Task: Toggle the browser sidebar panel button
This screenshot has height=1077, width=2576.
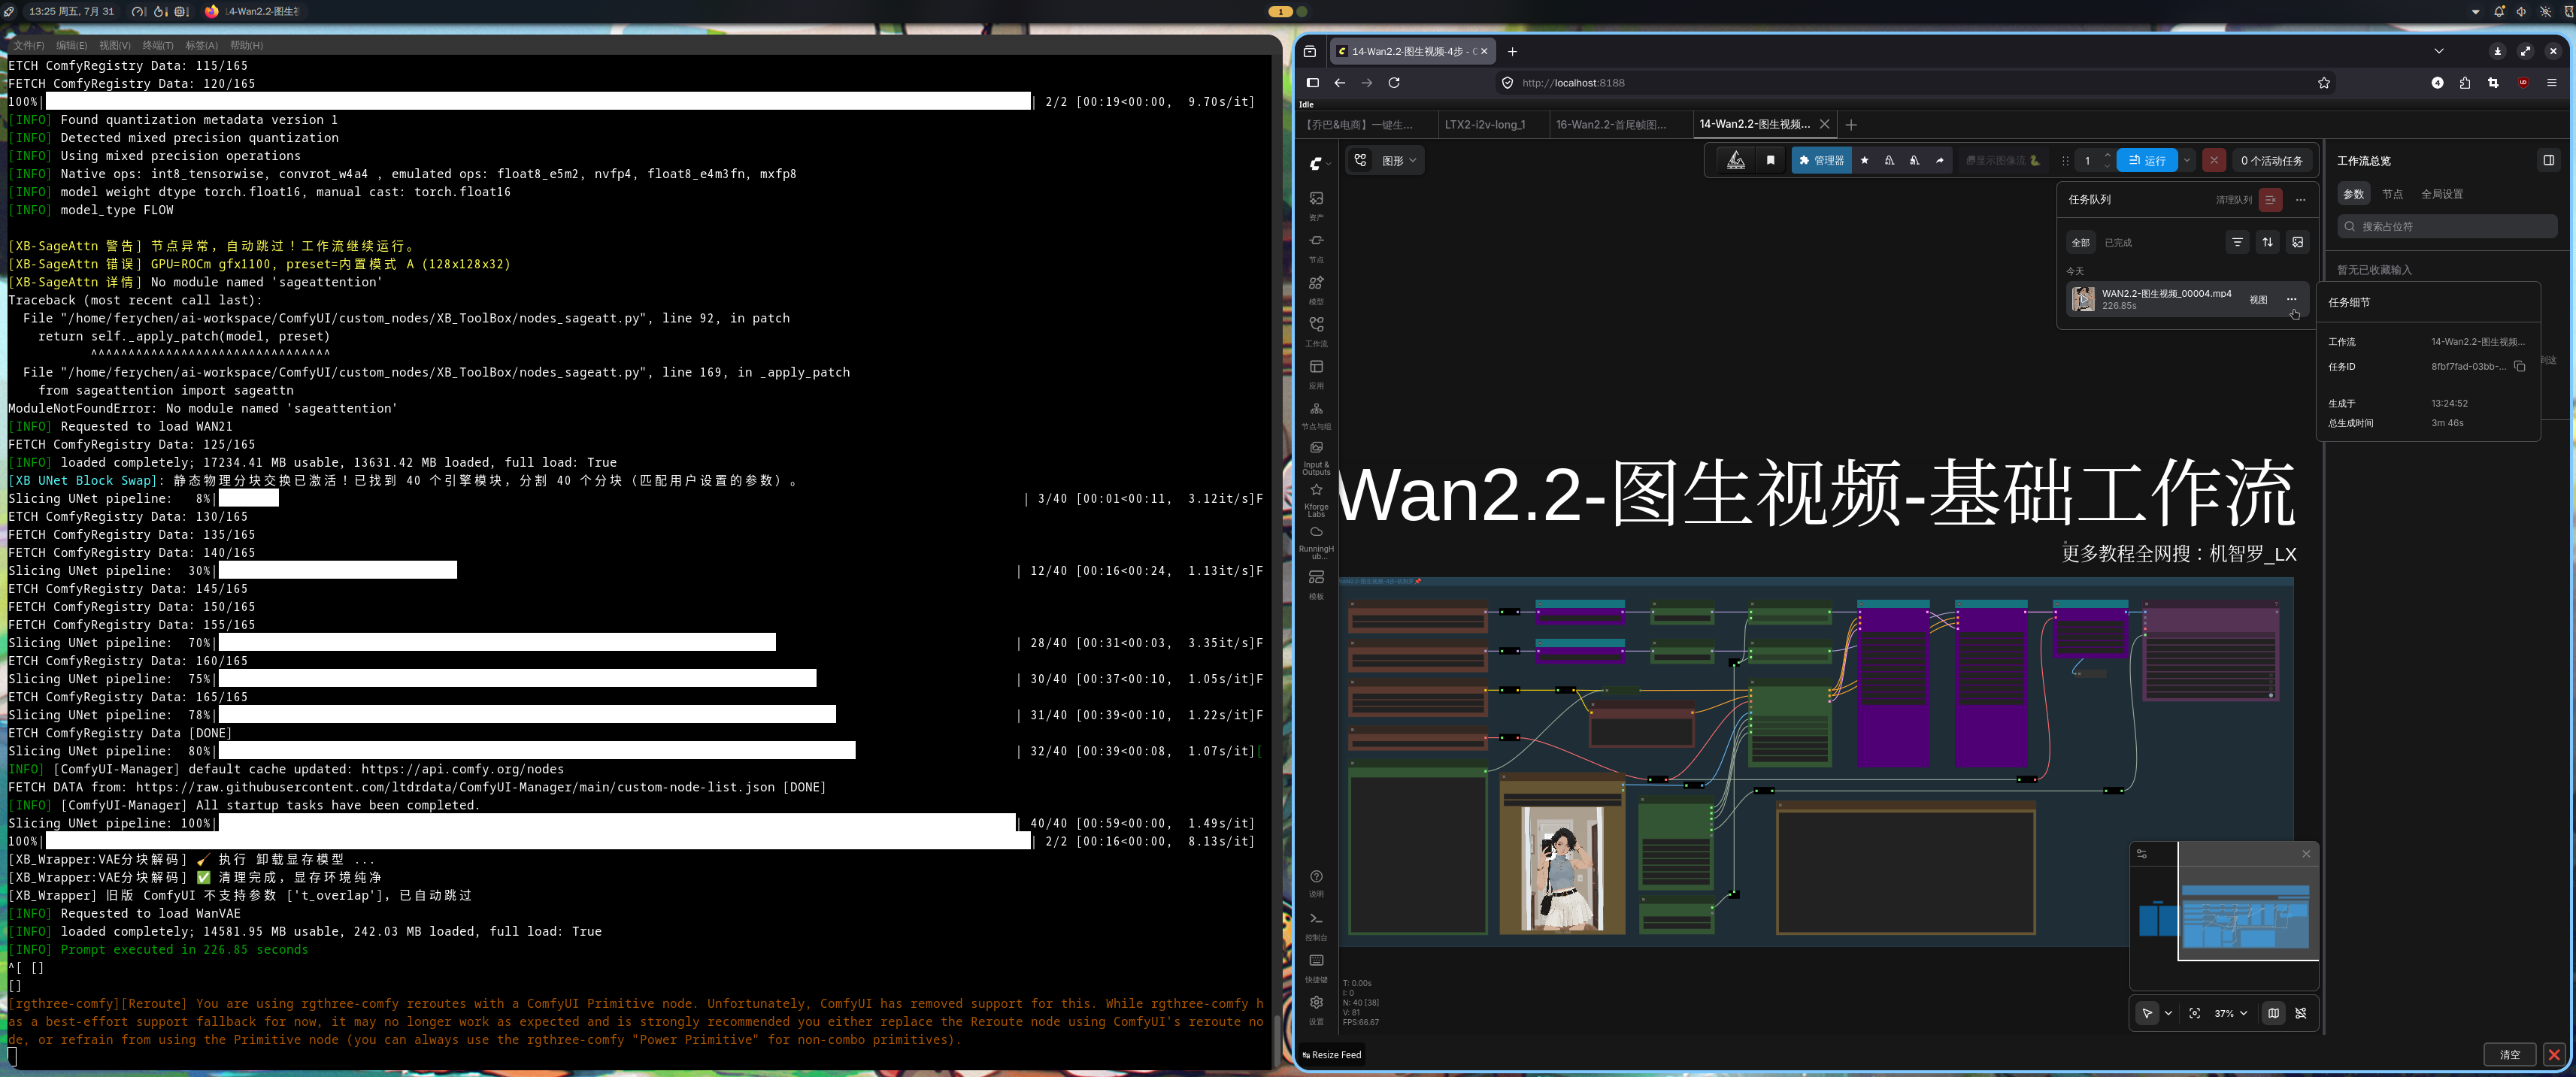Action: 1312,83
